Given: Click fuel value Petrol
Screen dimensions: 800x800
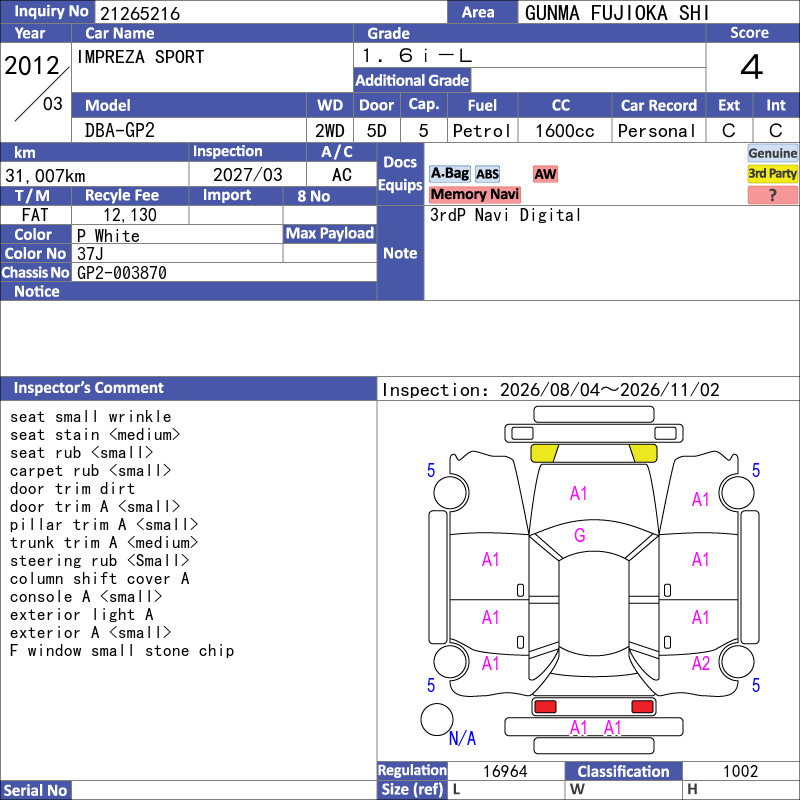Looking at the screenshot, I should [x=482, y=131].
